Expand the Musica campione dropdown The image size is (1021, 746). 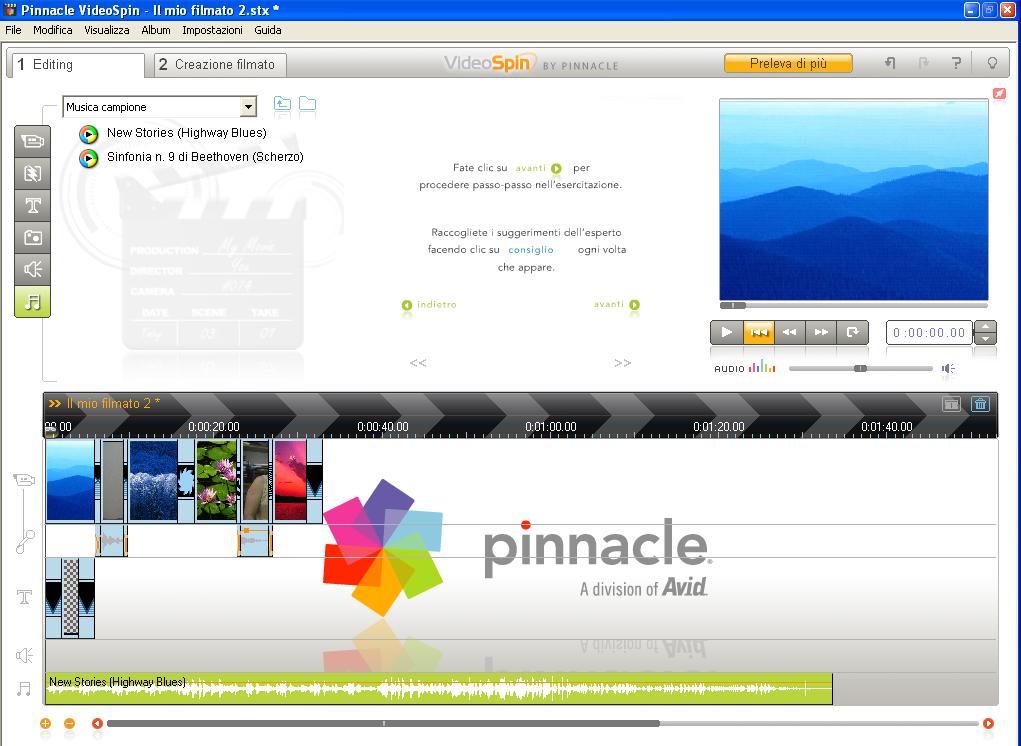point(248,107)
